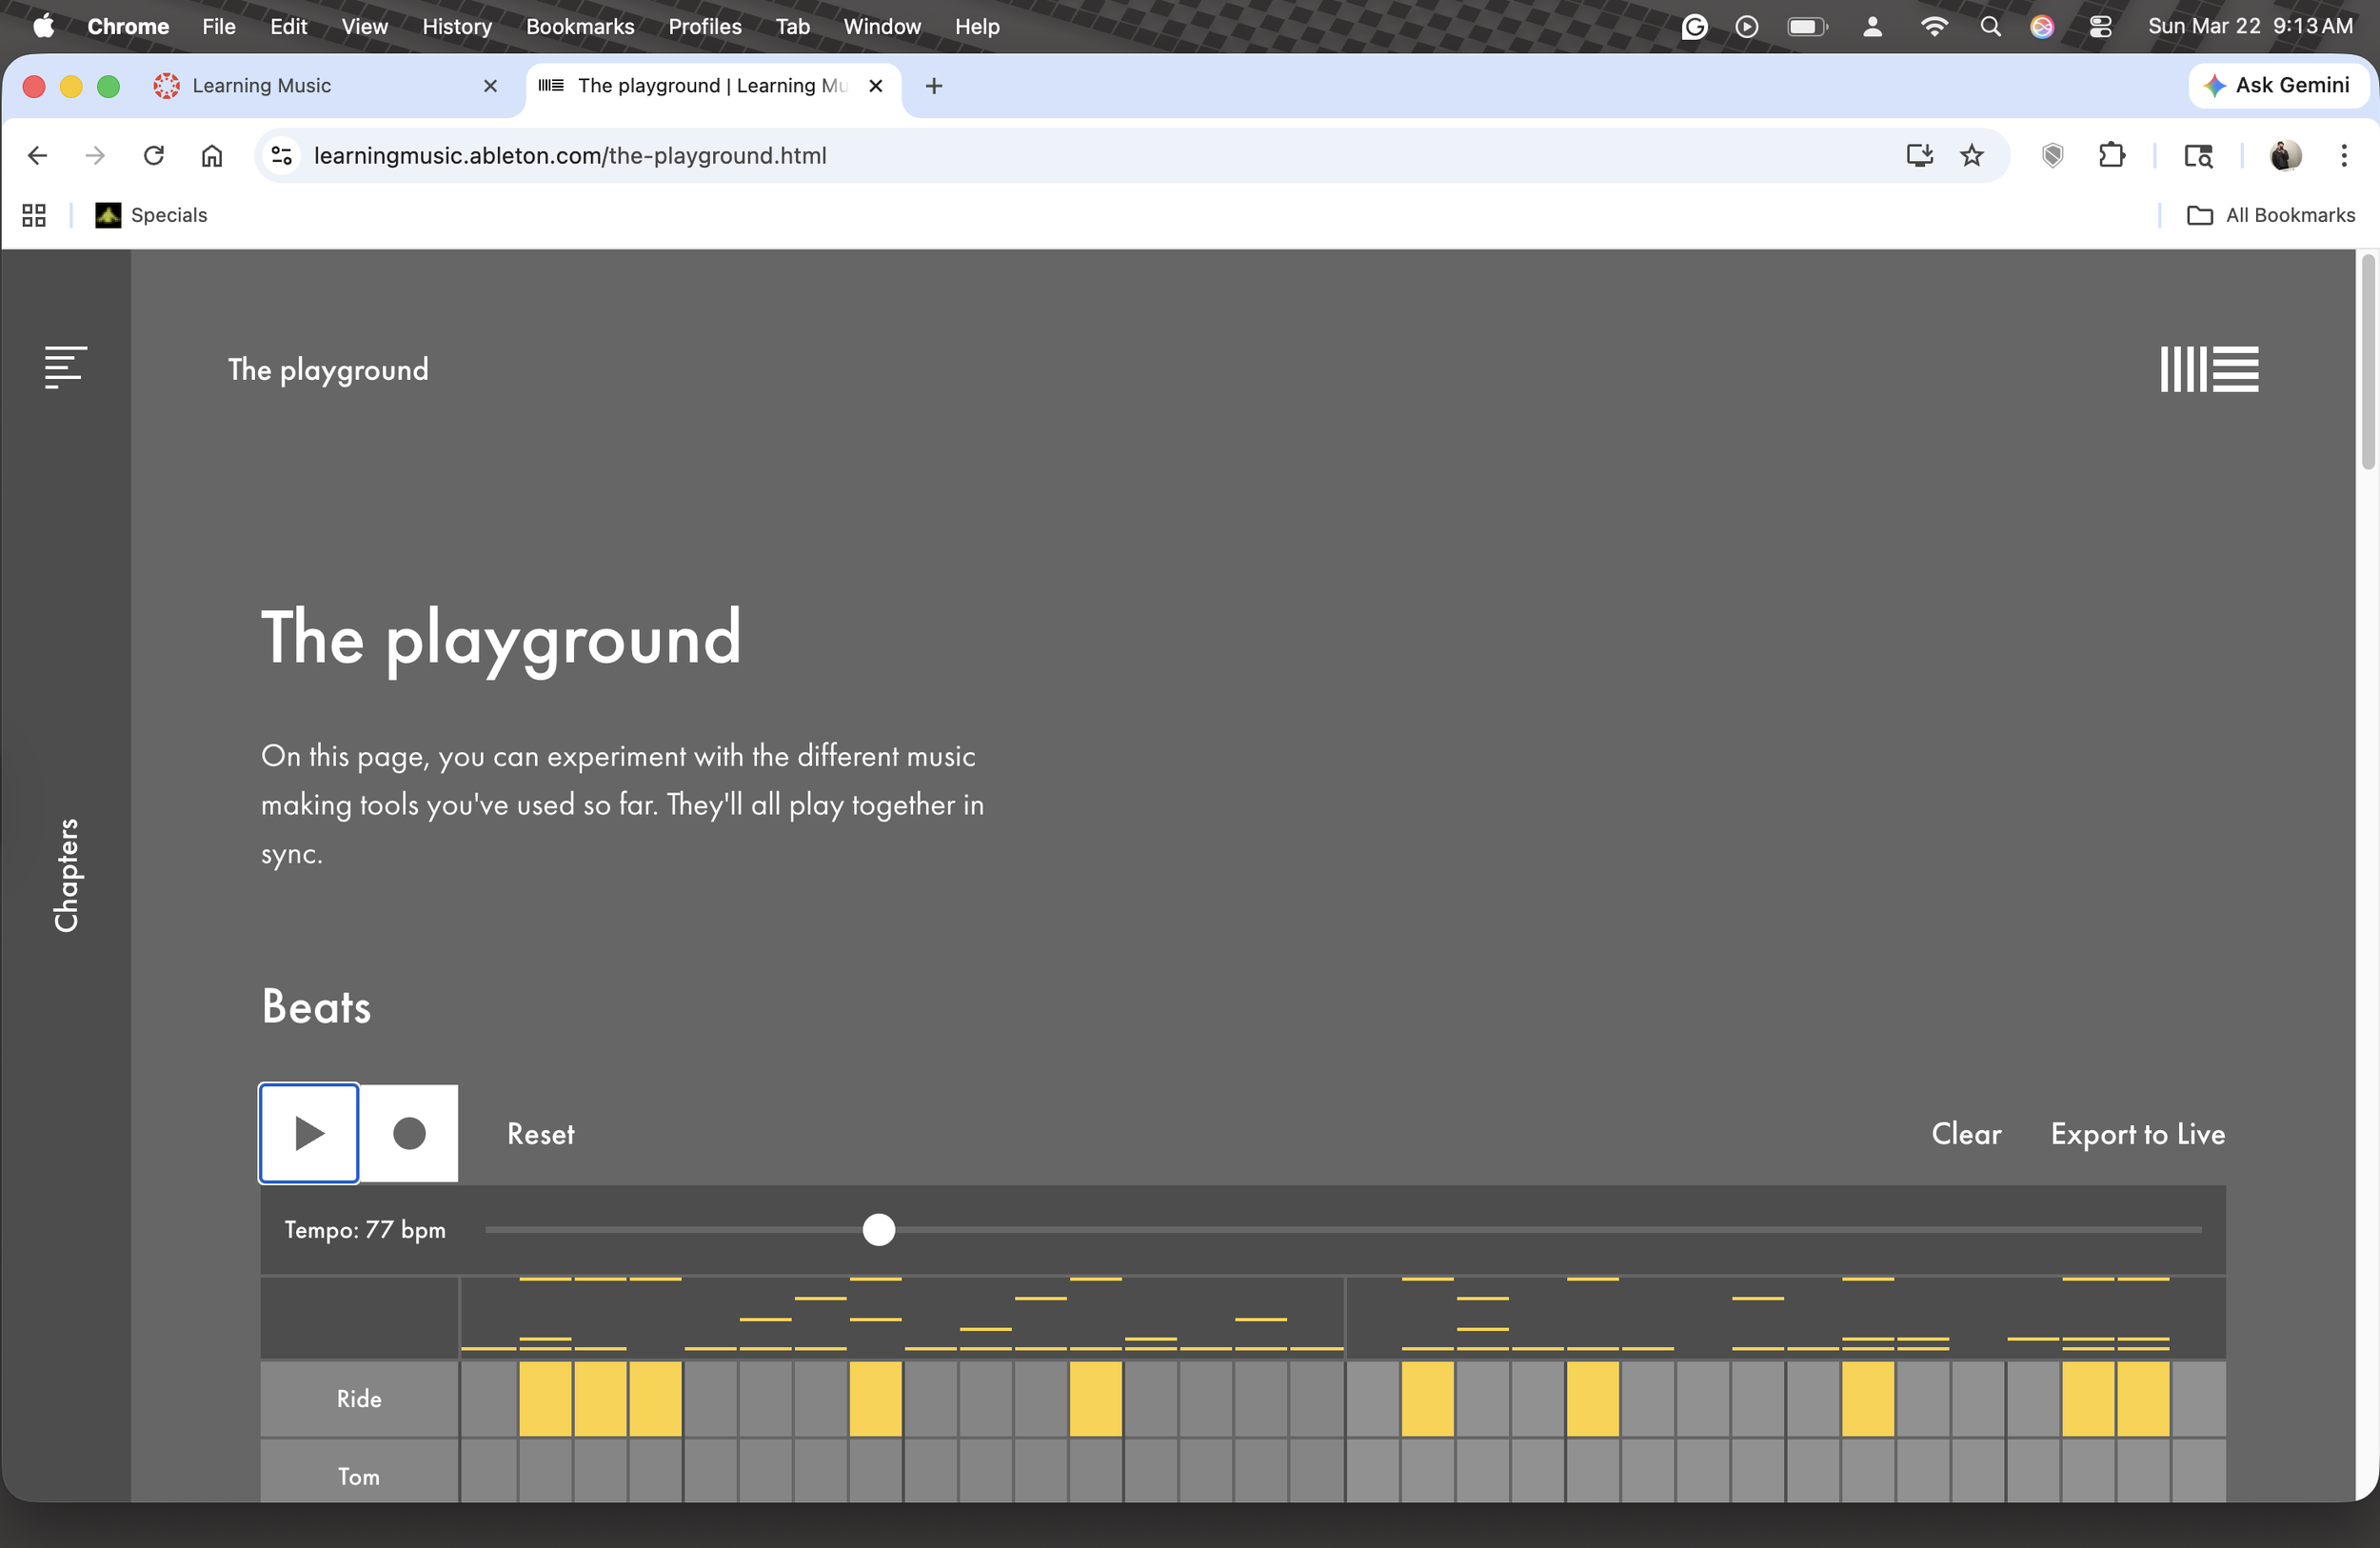Click the Ableton logo icon
Viewport: 2380px width, 1548px height.
(x=2208, y=369)
